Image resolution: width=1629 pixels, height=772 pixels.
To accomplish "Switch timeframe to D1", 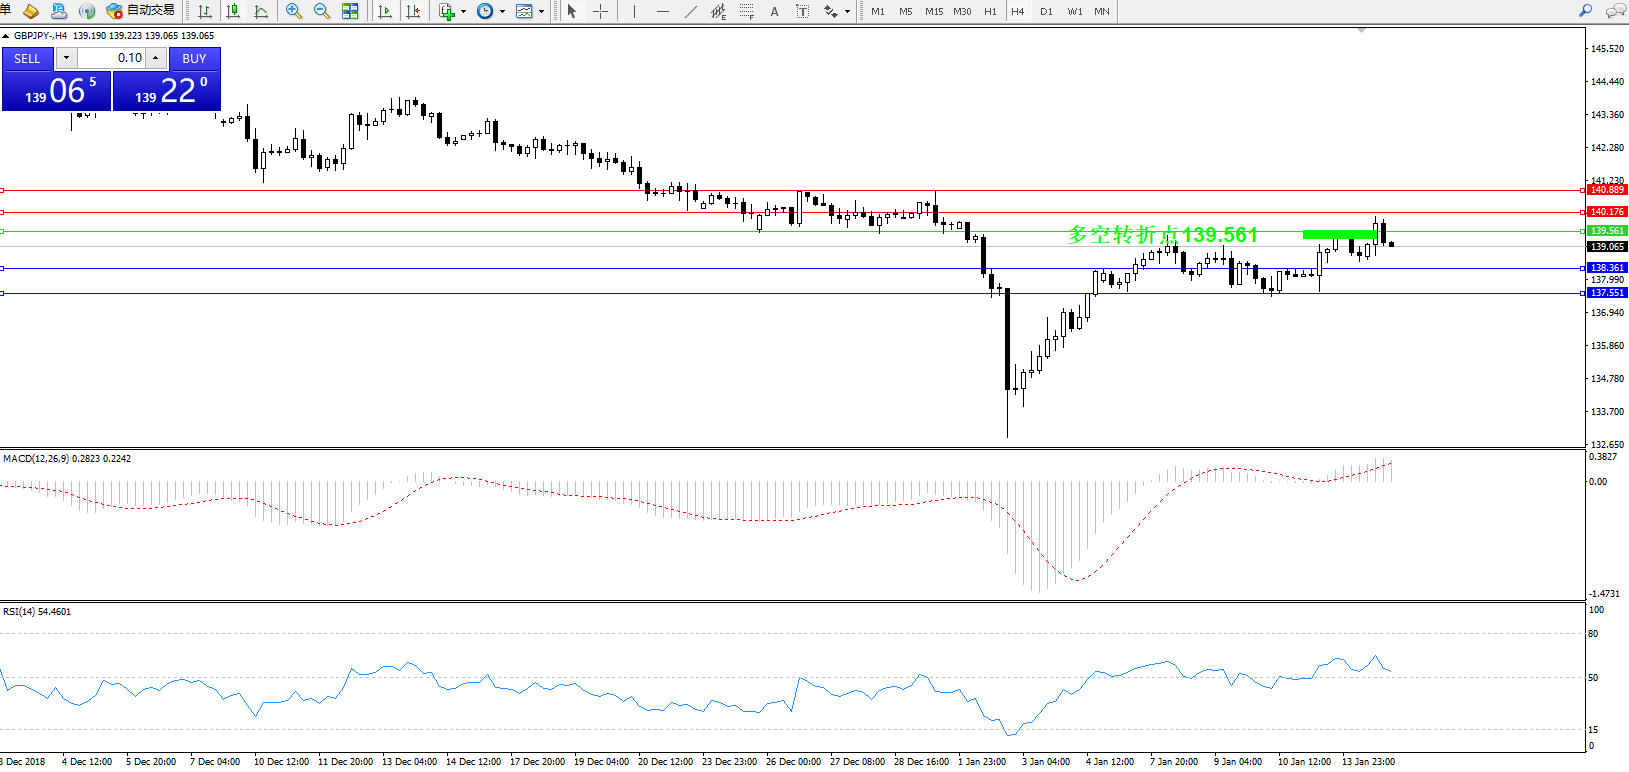I will [1046, 11].
